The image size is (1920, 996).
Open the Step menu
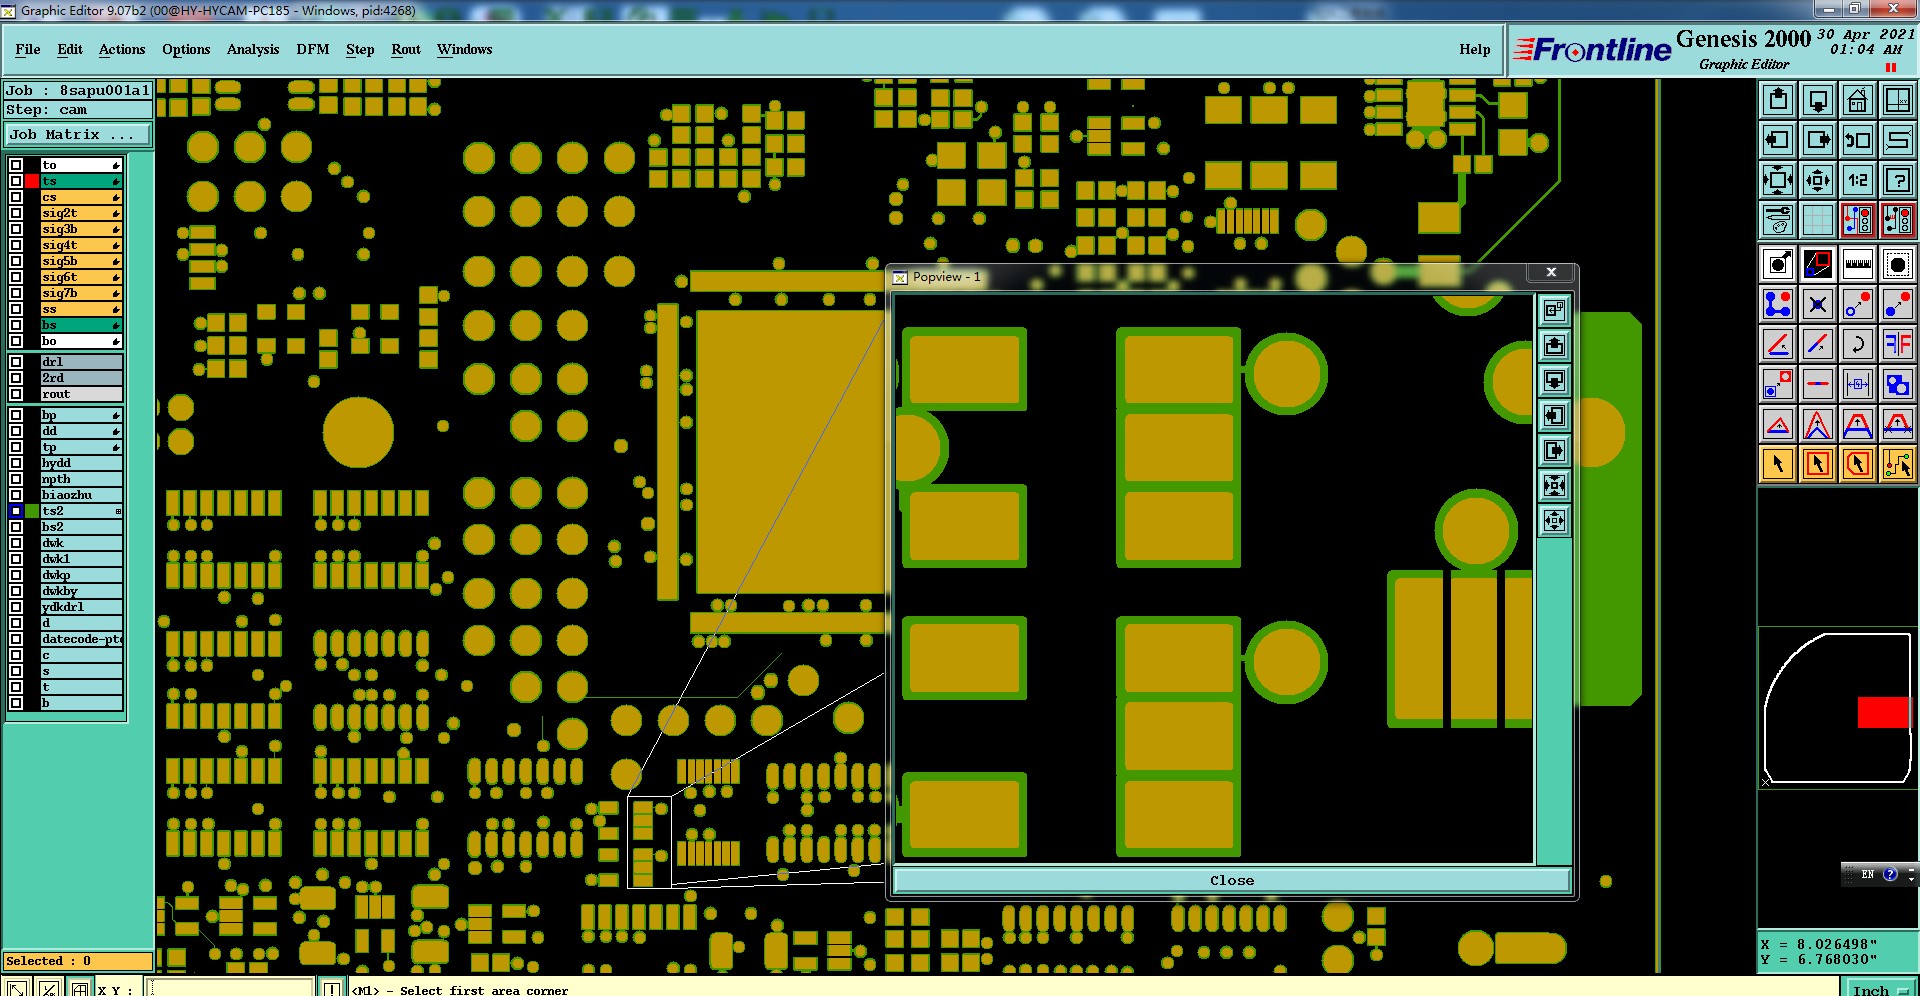click(360, 49)
